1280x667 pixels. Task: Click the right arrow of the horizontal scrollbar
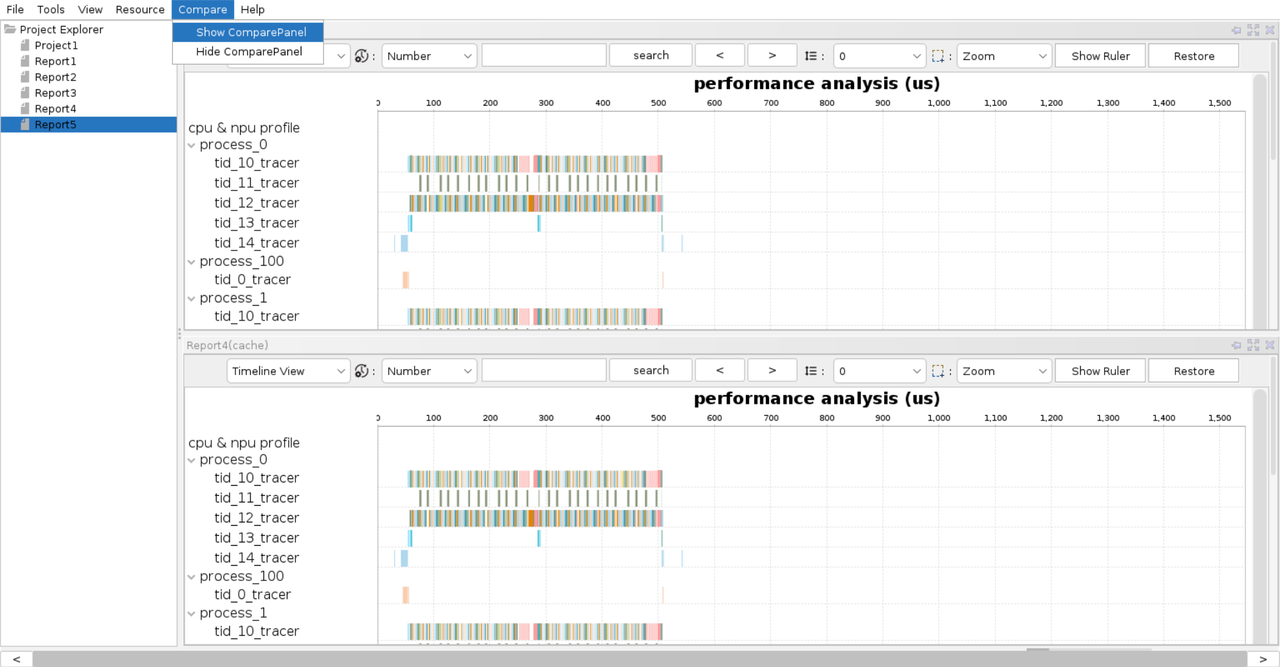click(1263, 659)
